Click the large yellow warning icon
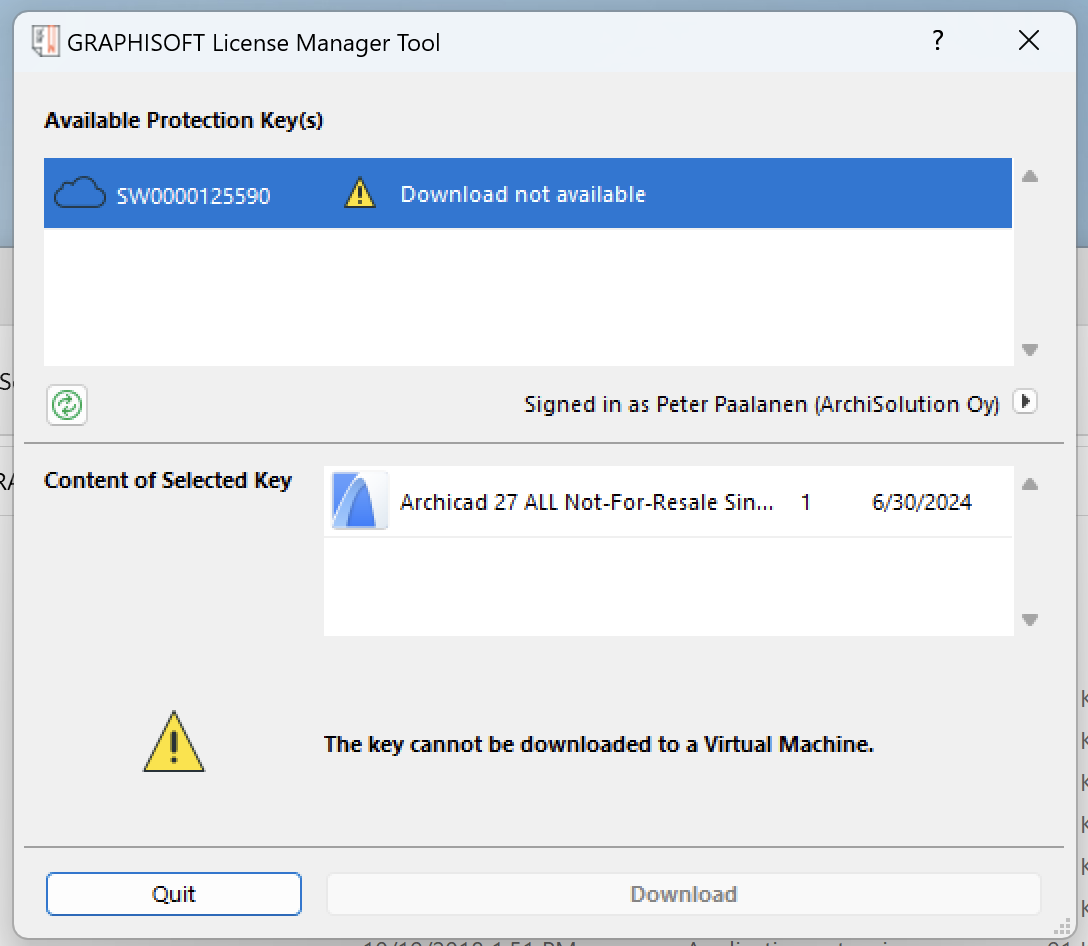This screenshot has height=946, width=1088. click(174, 743)
